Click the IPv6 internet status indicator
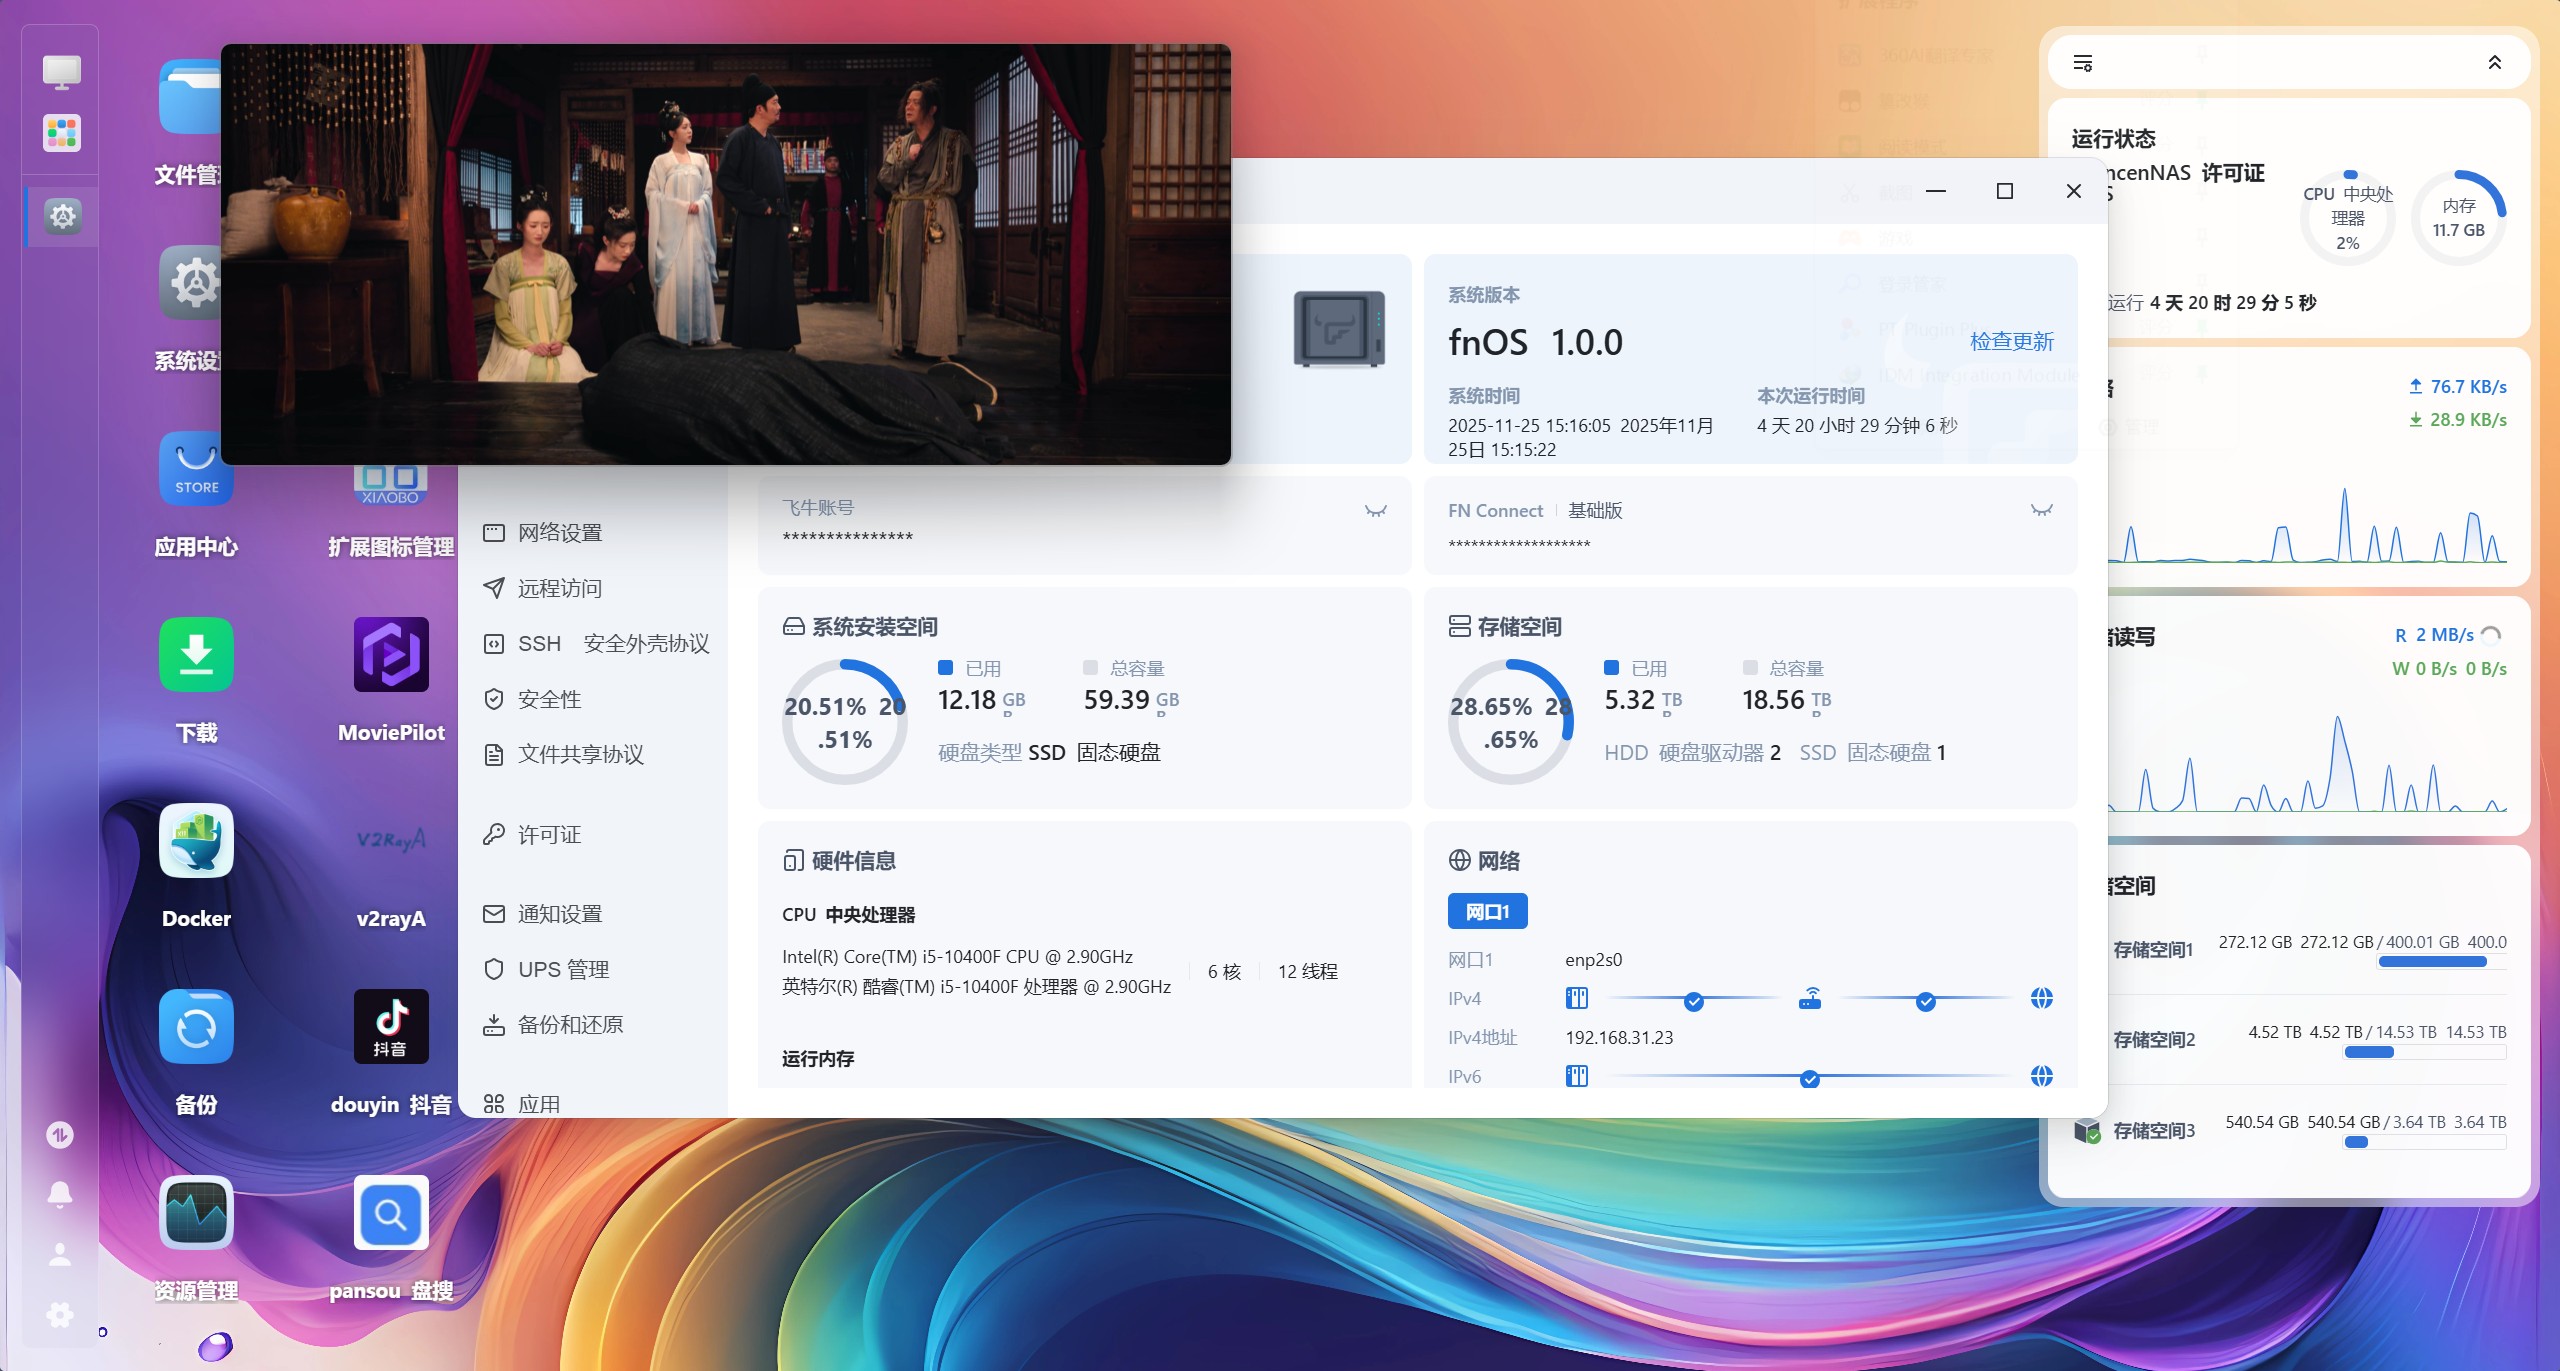Image resolution: width=2560 pixels, height=1371 pixels. click(x=2042, y=1078)
